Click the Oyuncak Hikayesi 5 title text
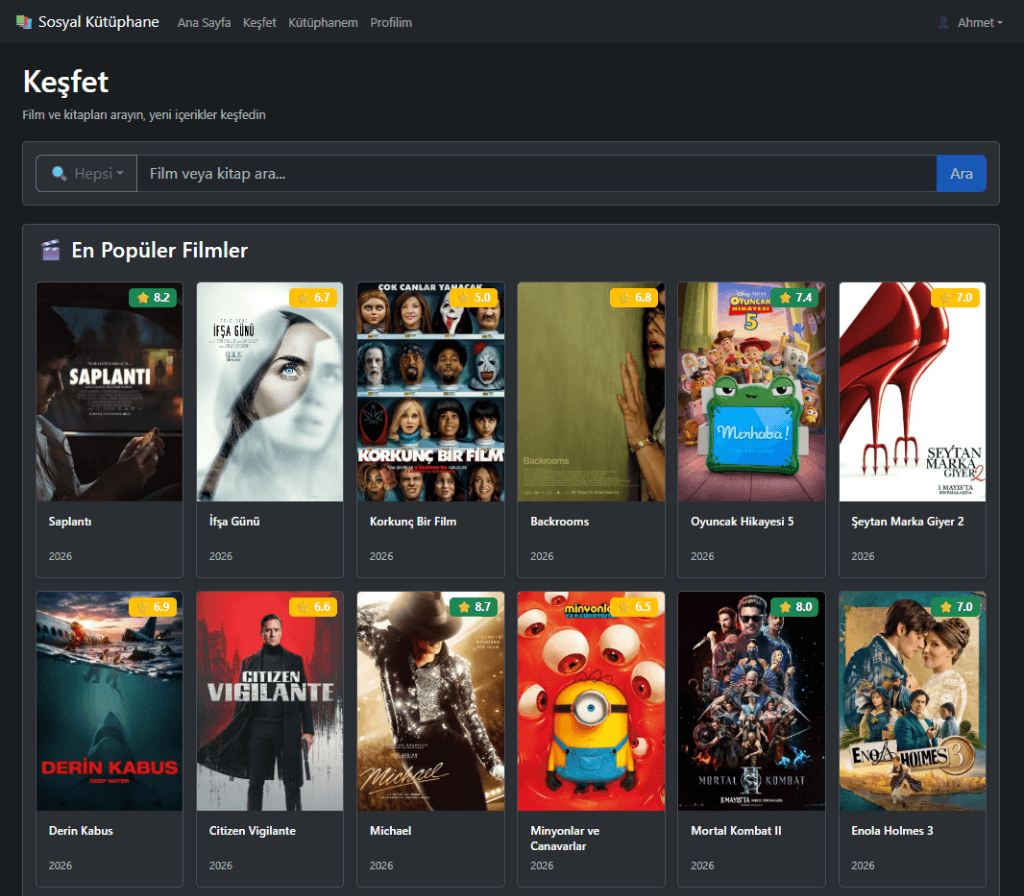Image resolution: width=1024 pixels, height=896 pixels. point(743,521)
